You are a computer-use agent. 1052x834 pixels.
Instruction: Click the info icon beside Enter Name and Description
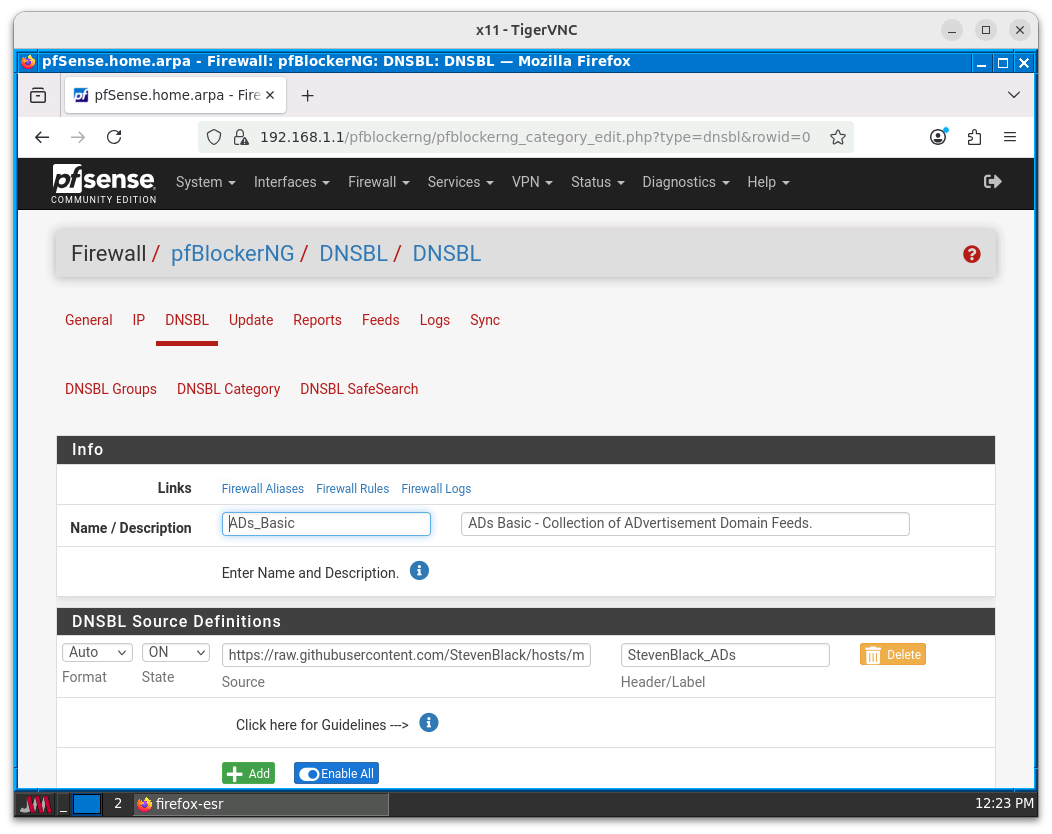[419, 571]
